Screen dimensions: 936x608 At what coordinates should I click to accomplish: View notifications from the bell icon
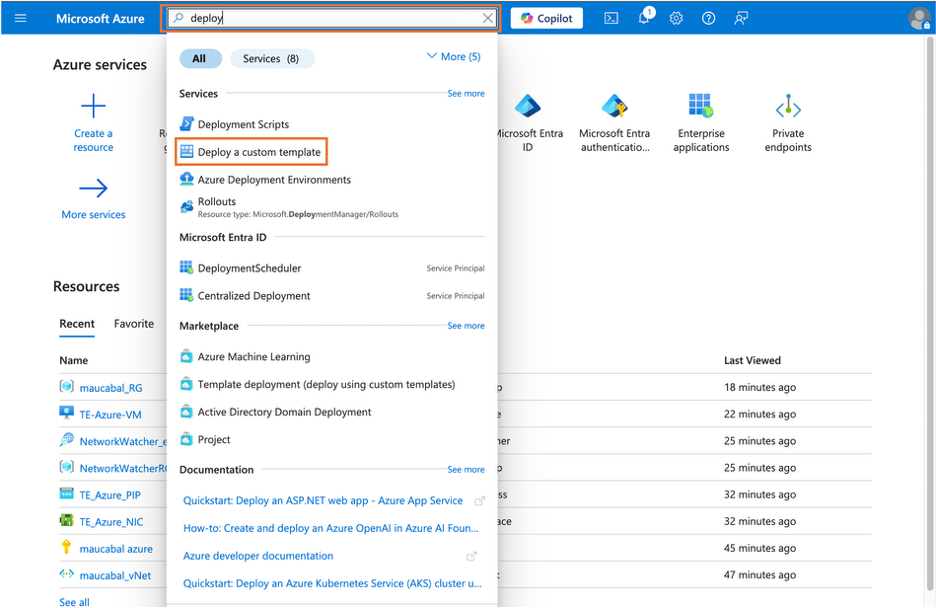point(644,17)
